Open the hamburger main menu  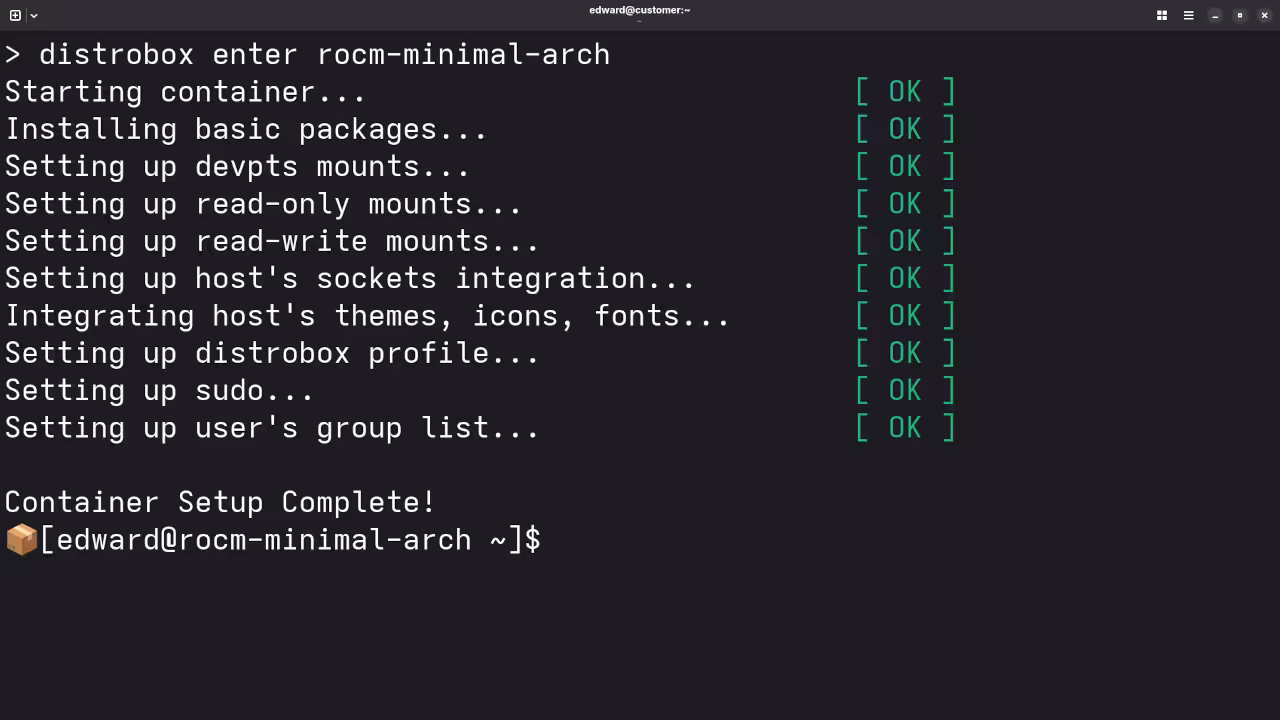pos(1188,15)
